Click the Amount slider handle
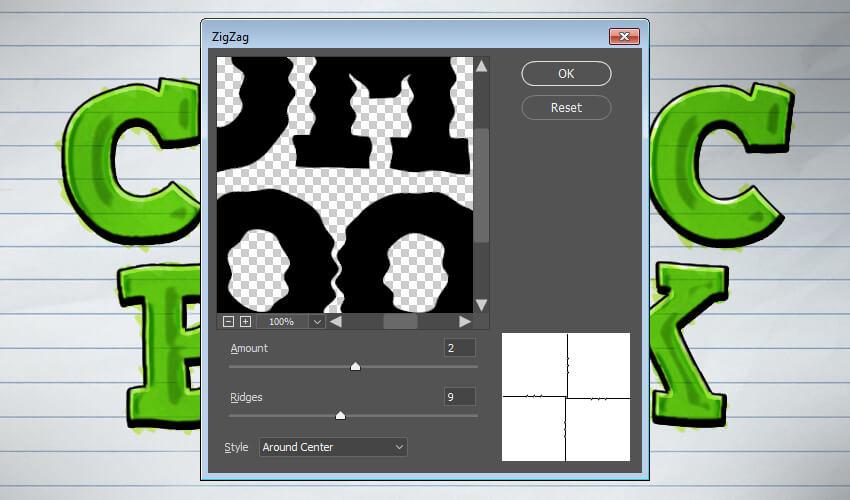850x500 pixels. (x=355, y=367)
